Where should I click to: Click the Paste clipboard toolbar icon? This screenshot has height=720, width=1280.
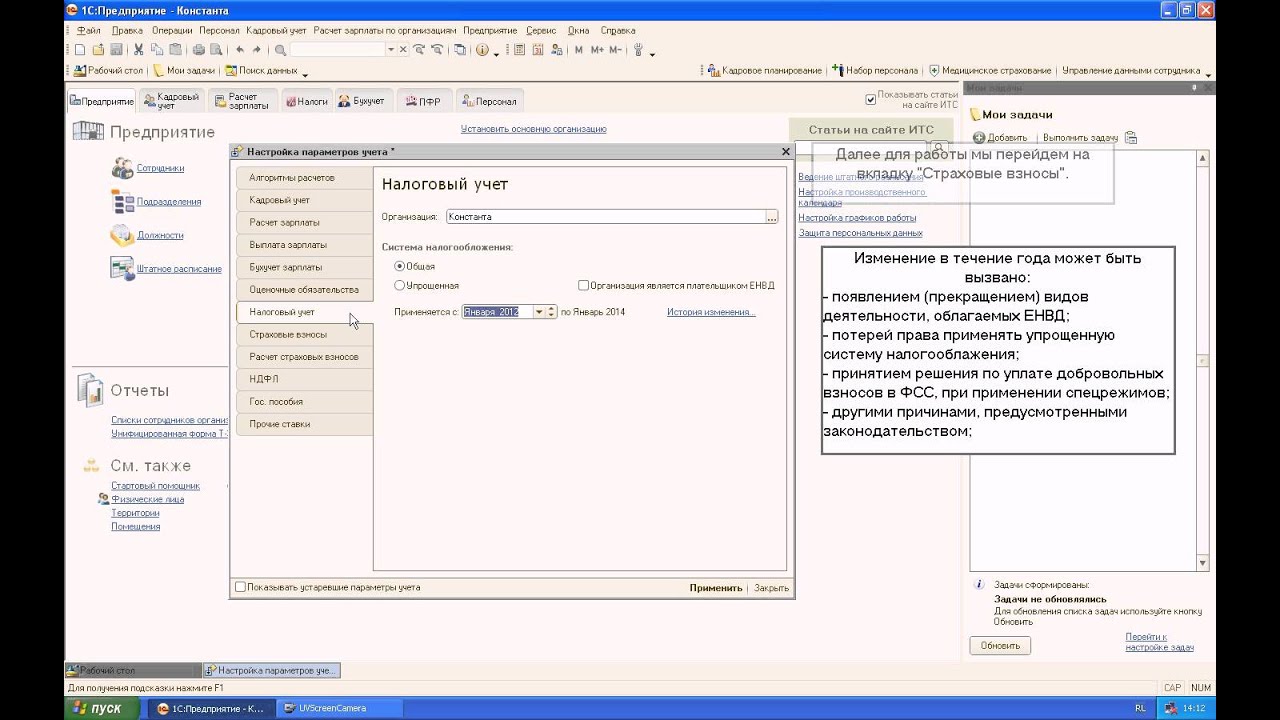(x=175, y=50)
